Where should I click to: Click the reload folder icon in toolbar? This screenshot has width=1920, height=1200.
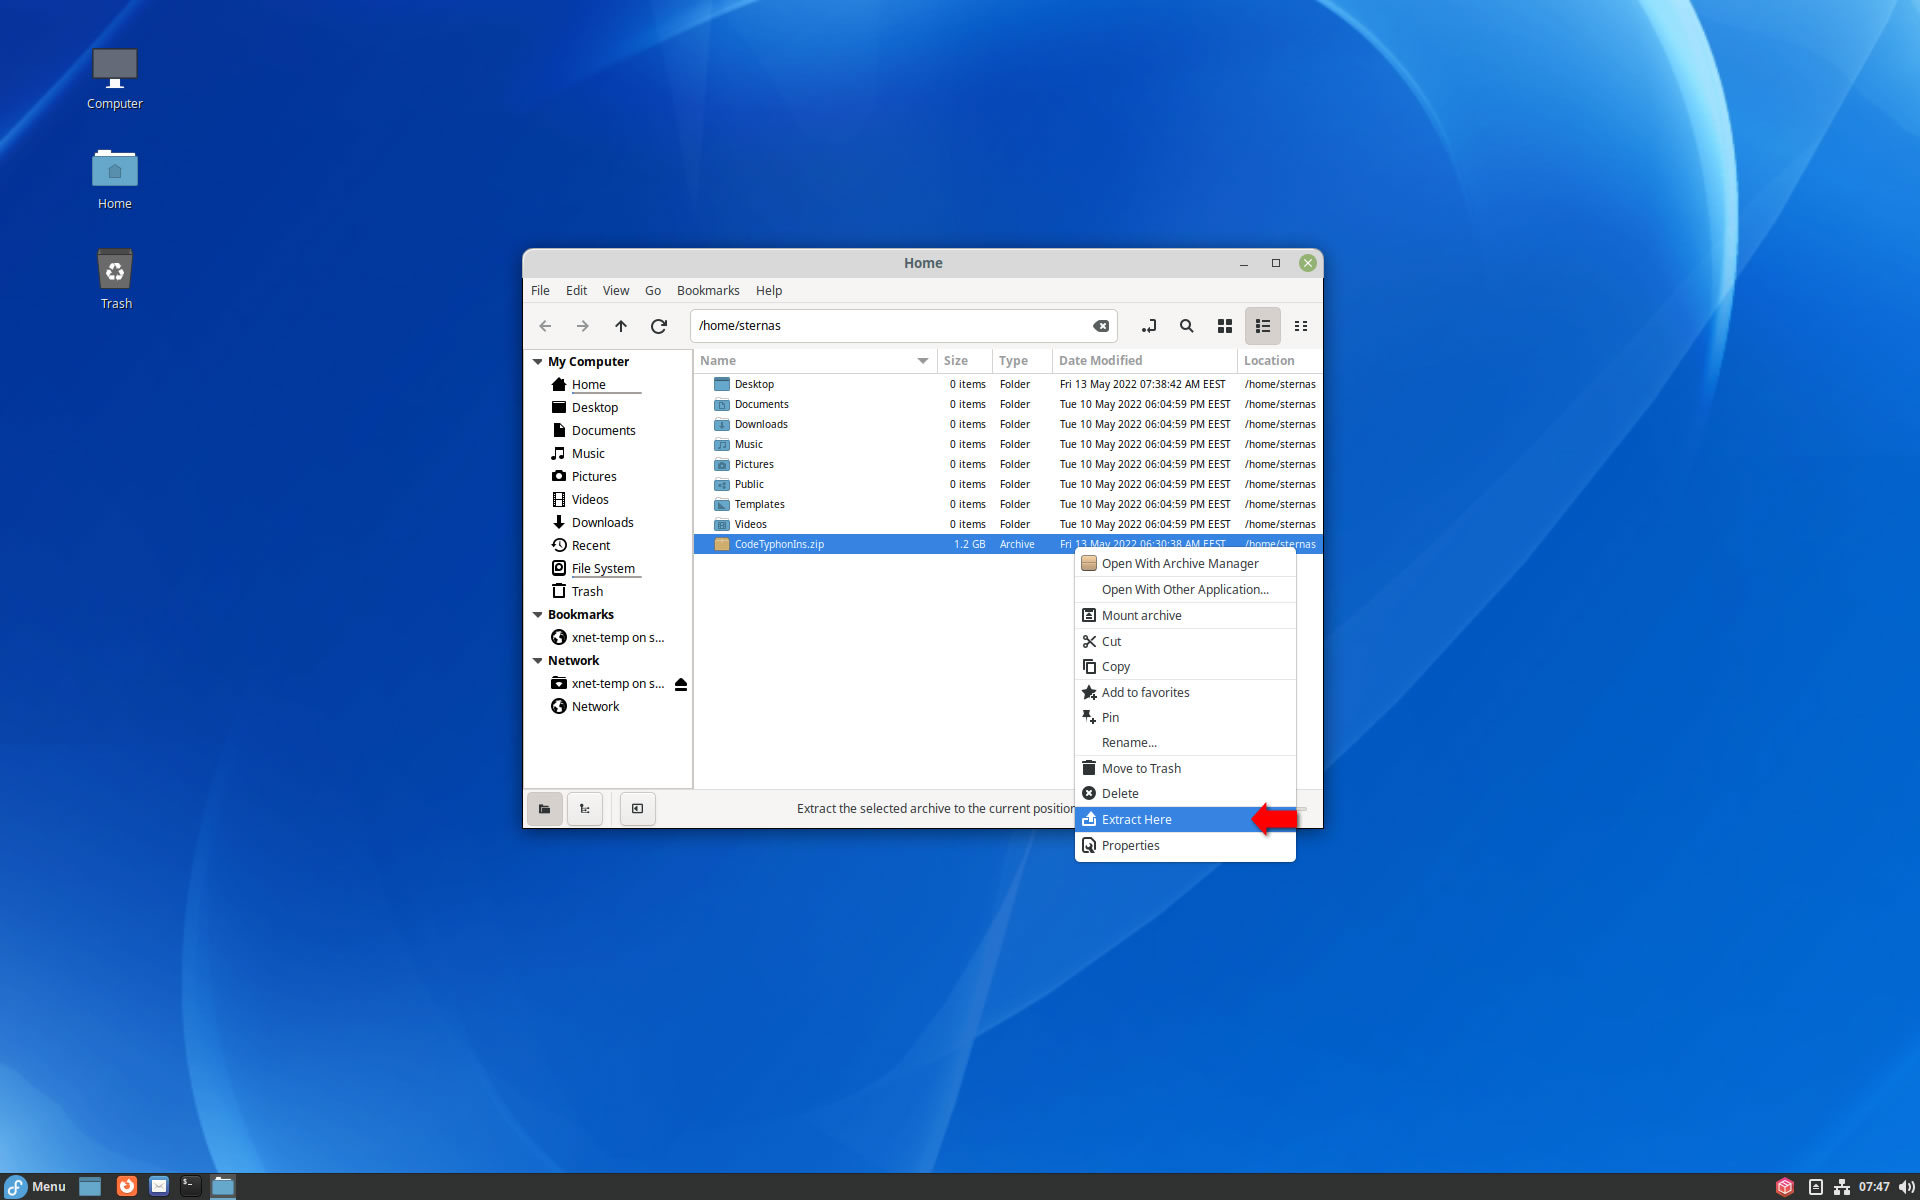tap(658, 326)
